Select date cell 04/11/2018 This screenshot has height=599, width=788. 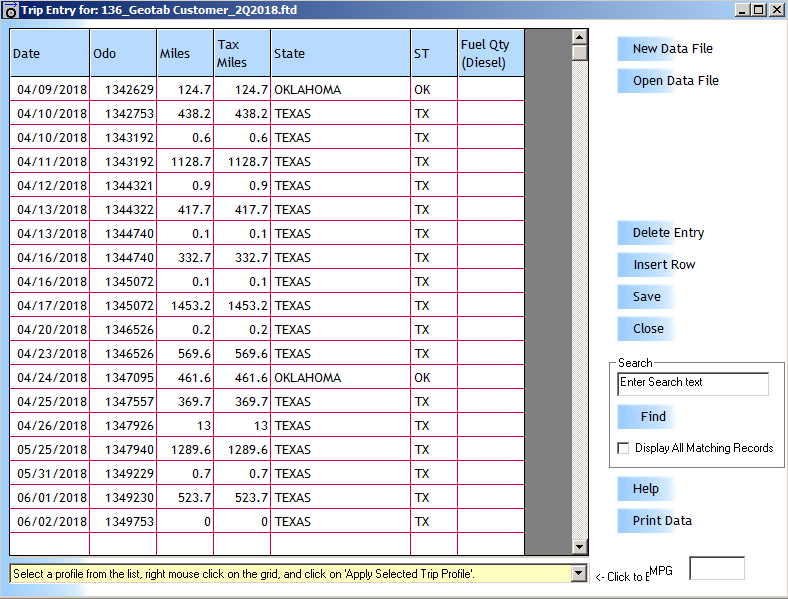[50, 162]
